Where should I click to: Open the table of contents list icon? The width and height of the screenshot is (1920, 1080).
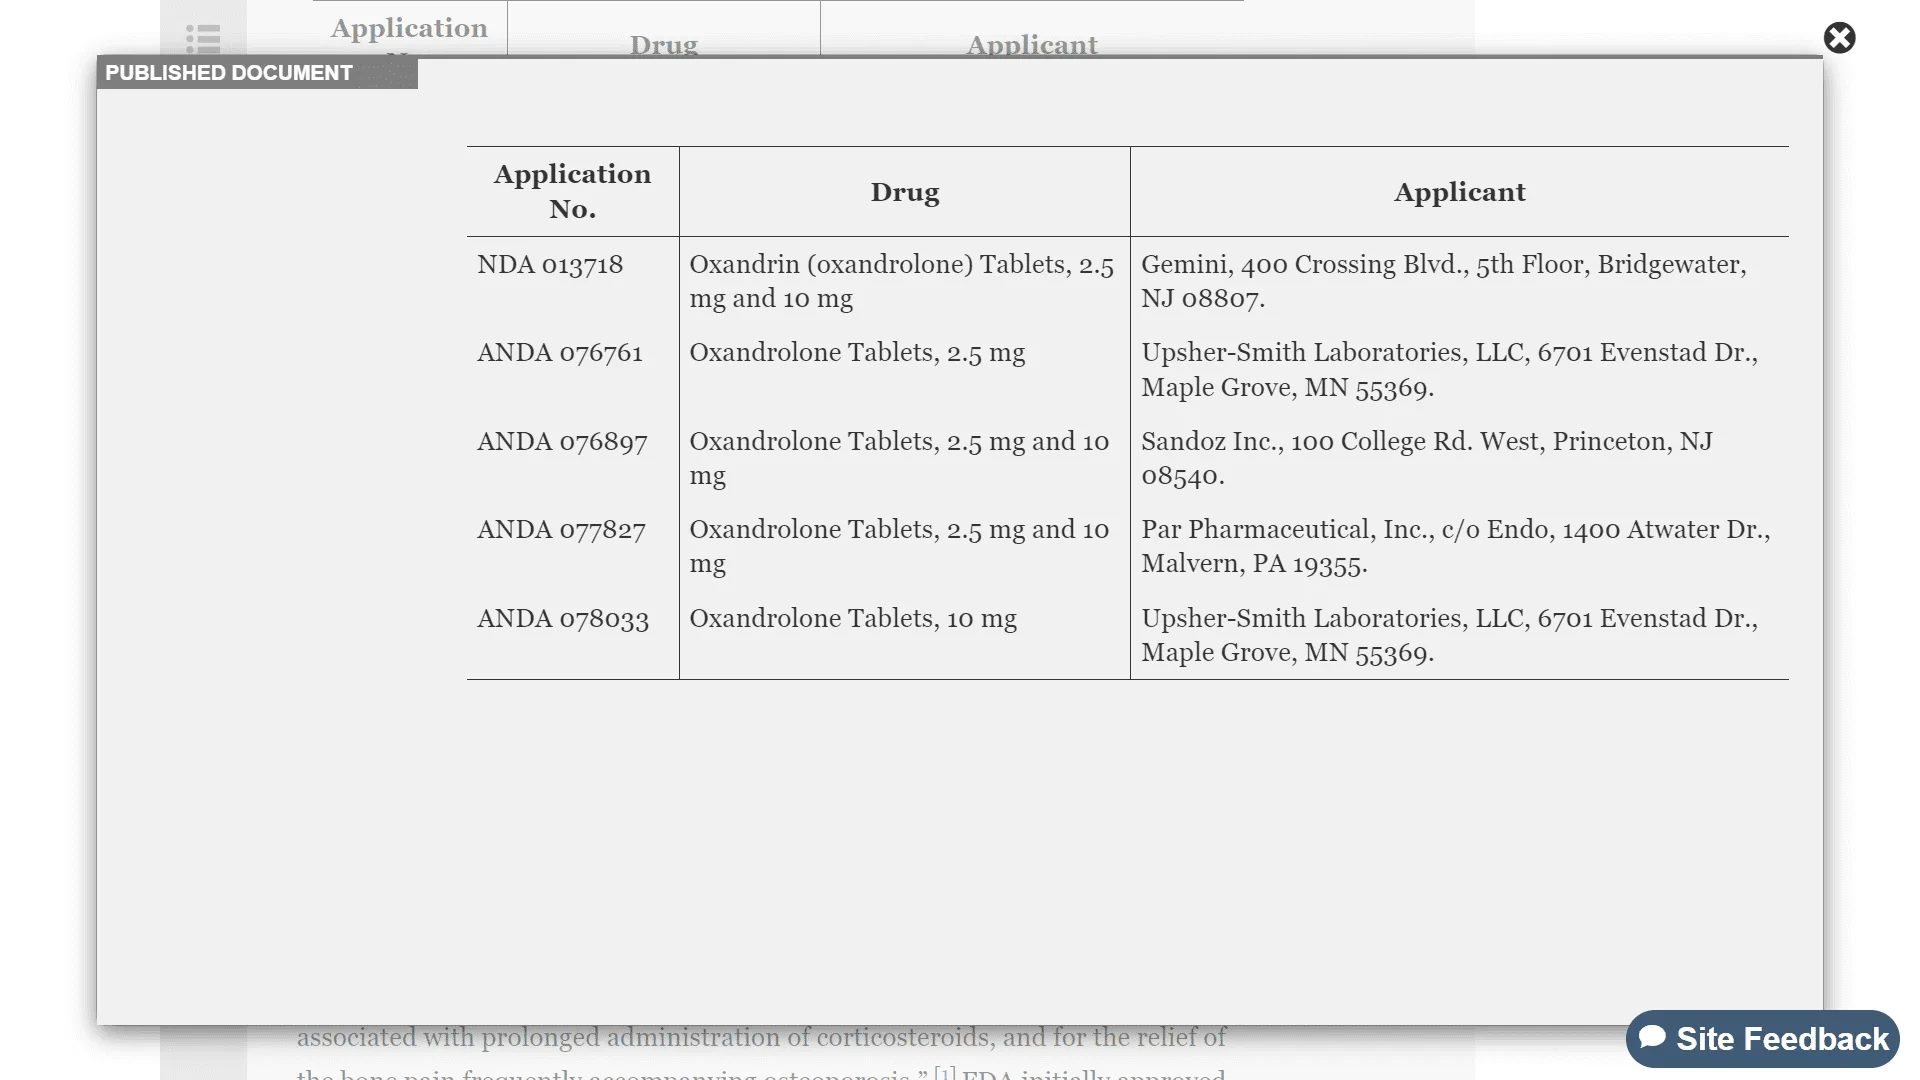[x=203, y=38]
